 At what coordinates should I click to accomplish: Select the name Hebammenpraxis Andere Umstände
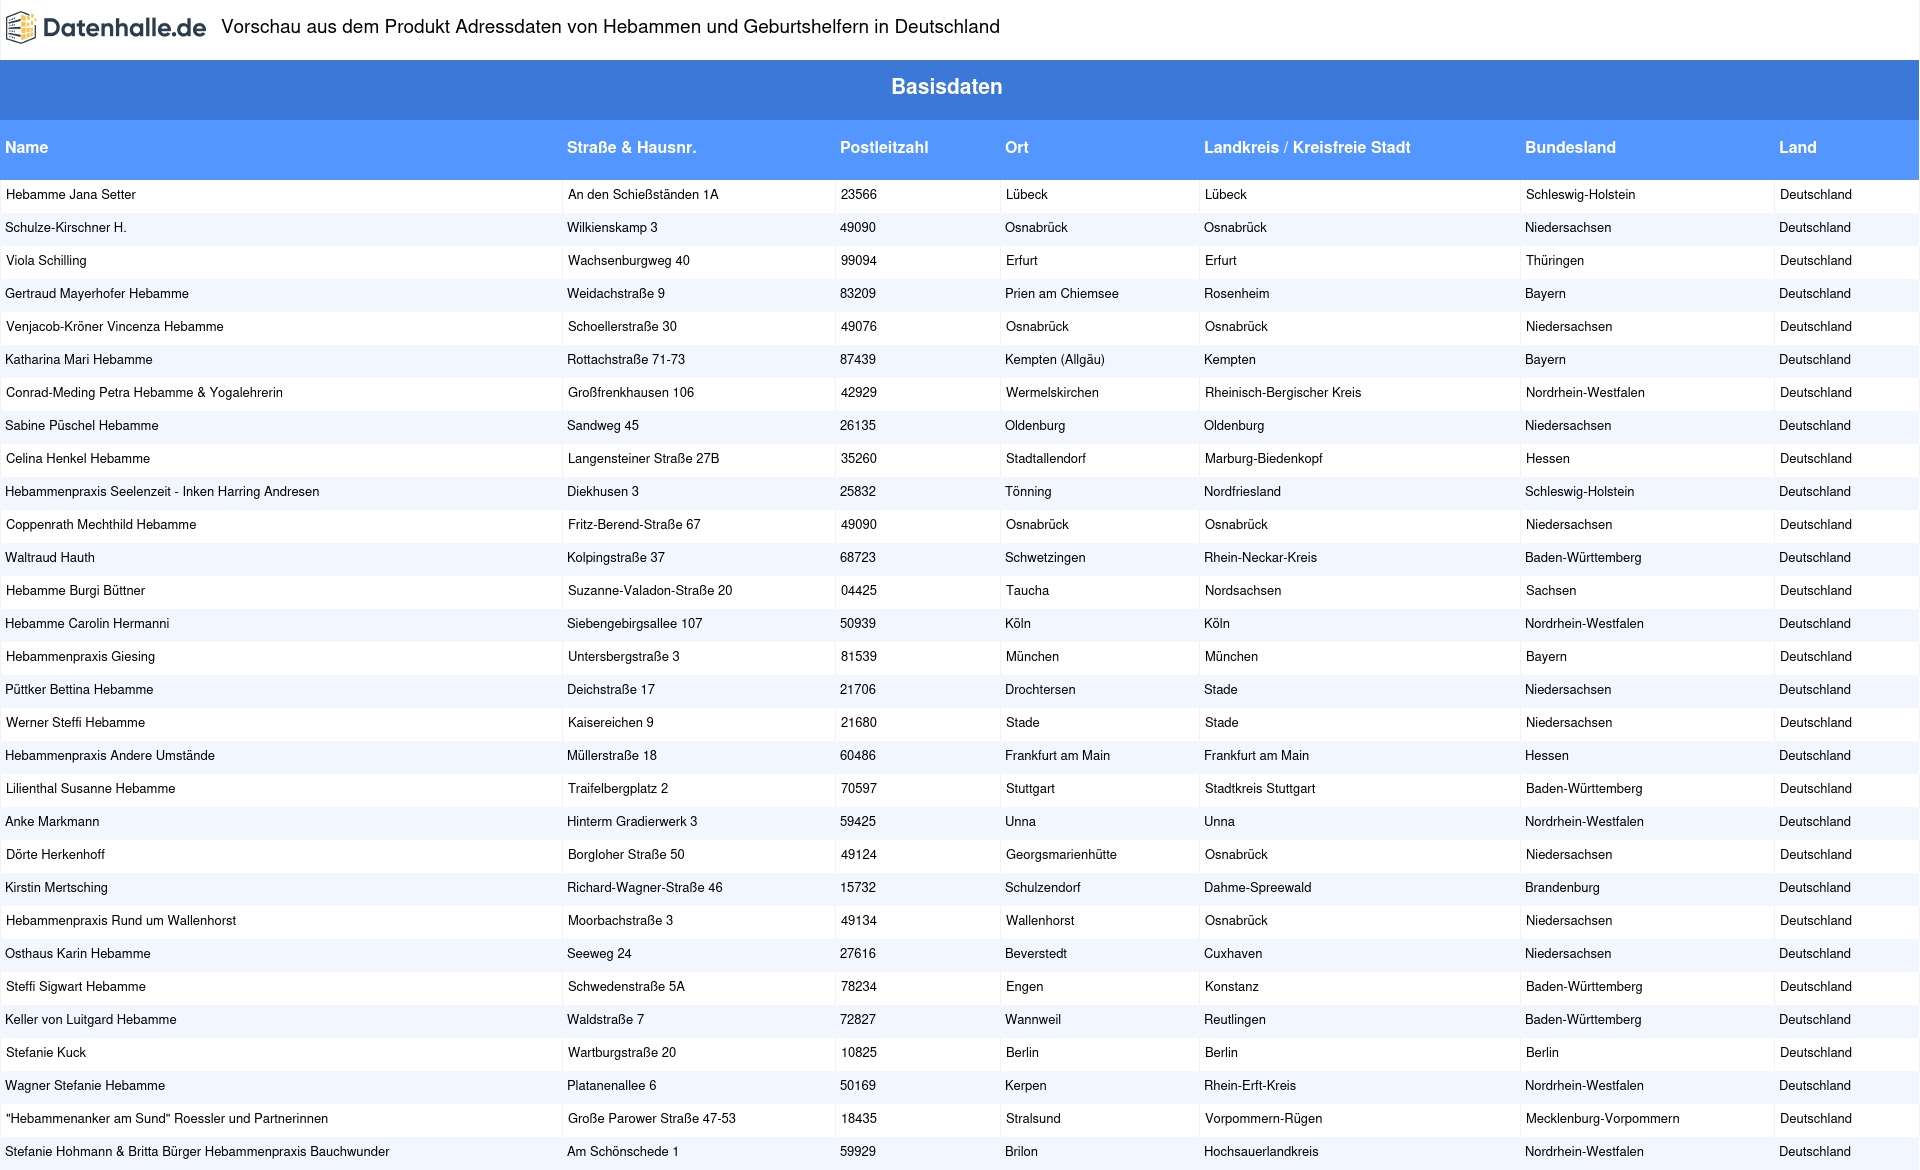[x=110, y=756]
